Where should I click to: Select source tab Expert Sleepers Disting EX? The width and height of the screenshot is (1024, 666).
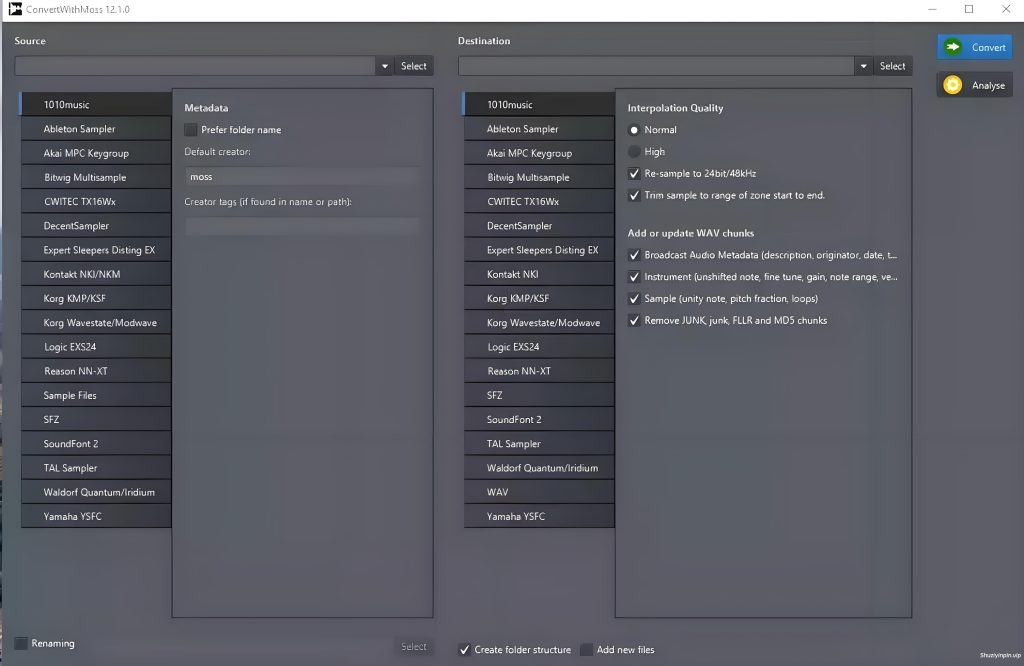point(96,249)
